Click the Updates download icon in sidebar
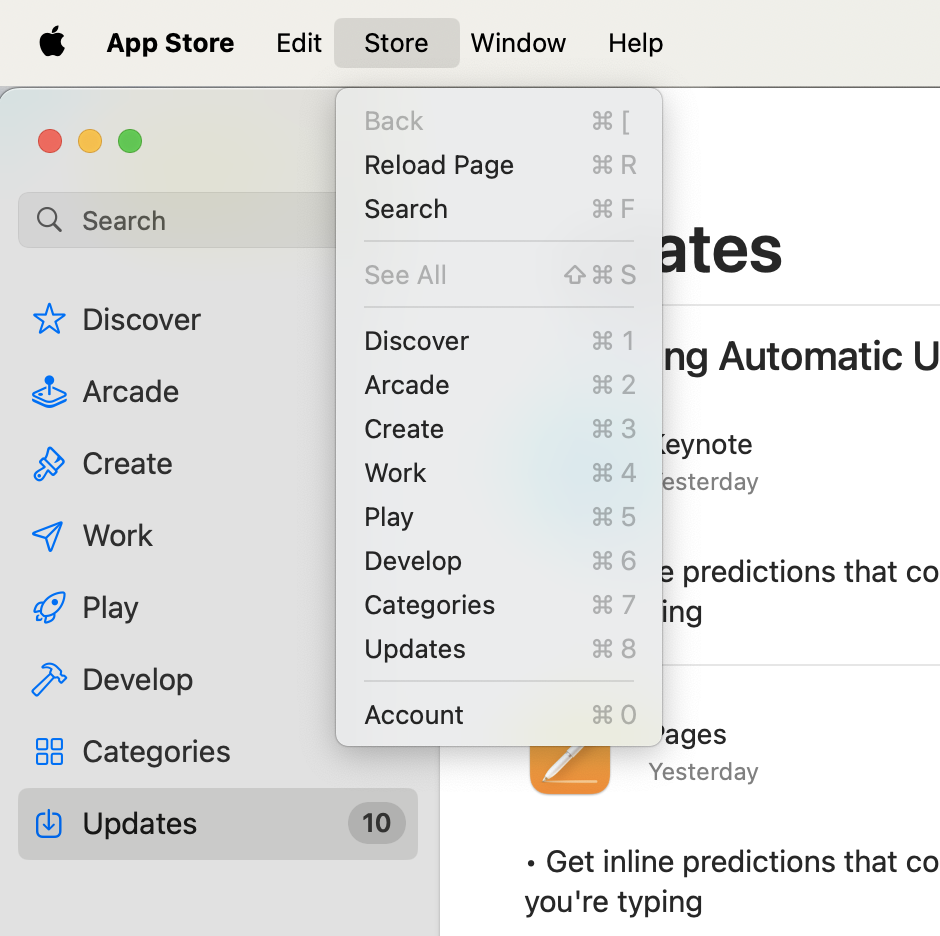Viewport: 940px width, 936px height. [x=48, y=823]
